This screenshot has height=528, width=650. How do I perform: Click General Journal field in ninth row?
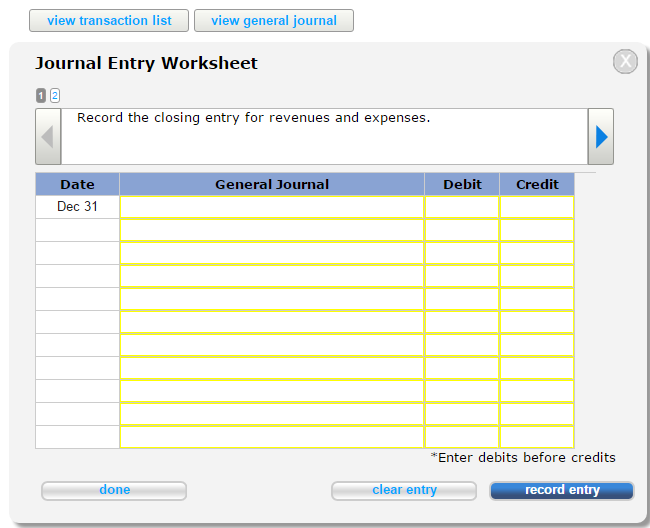[272, 391]
